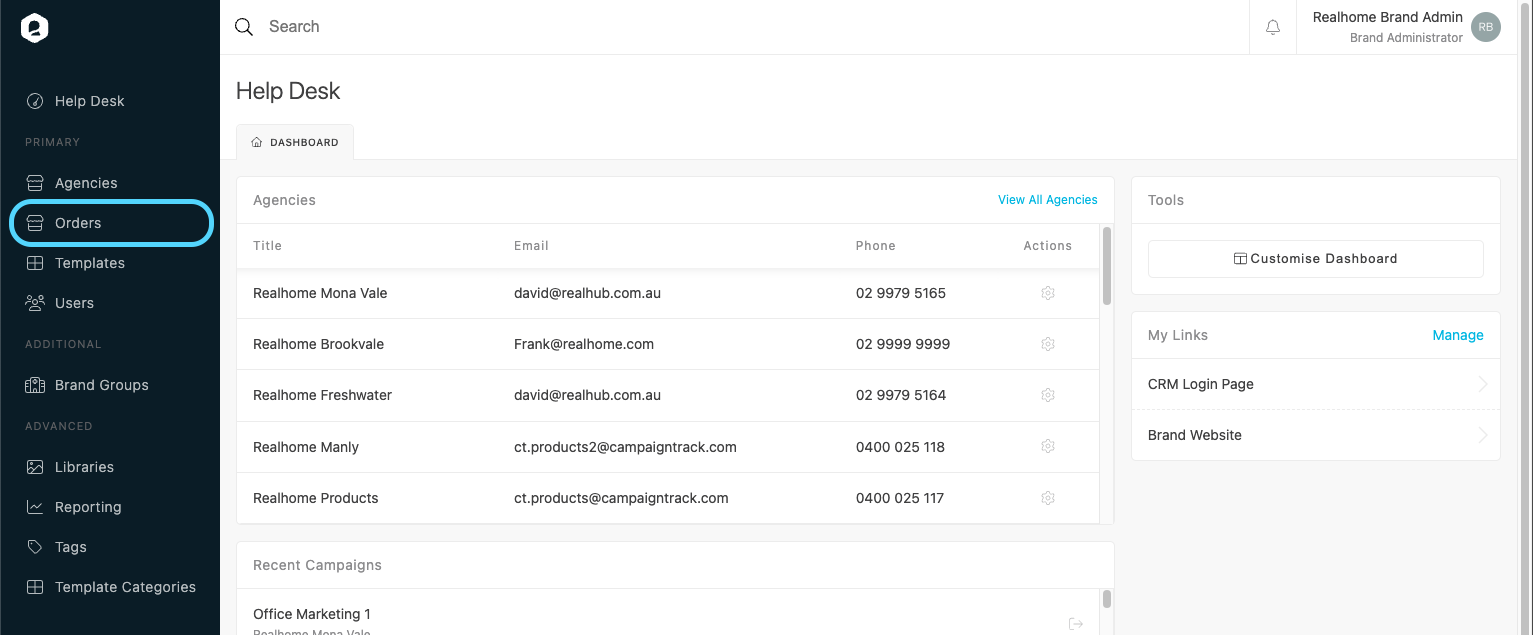Click Title column header
The image size is (1533, 635).
[267, 246]
